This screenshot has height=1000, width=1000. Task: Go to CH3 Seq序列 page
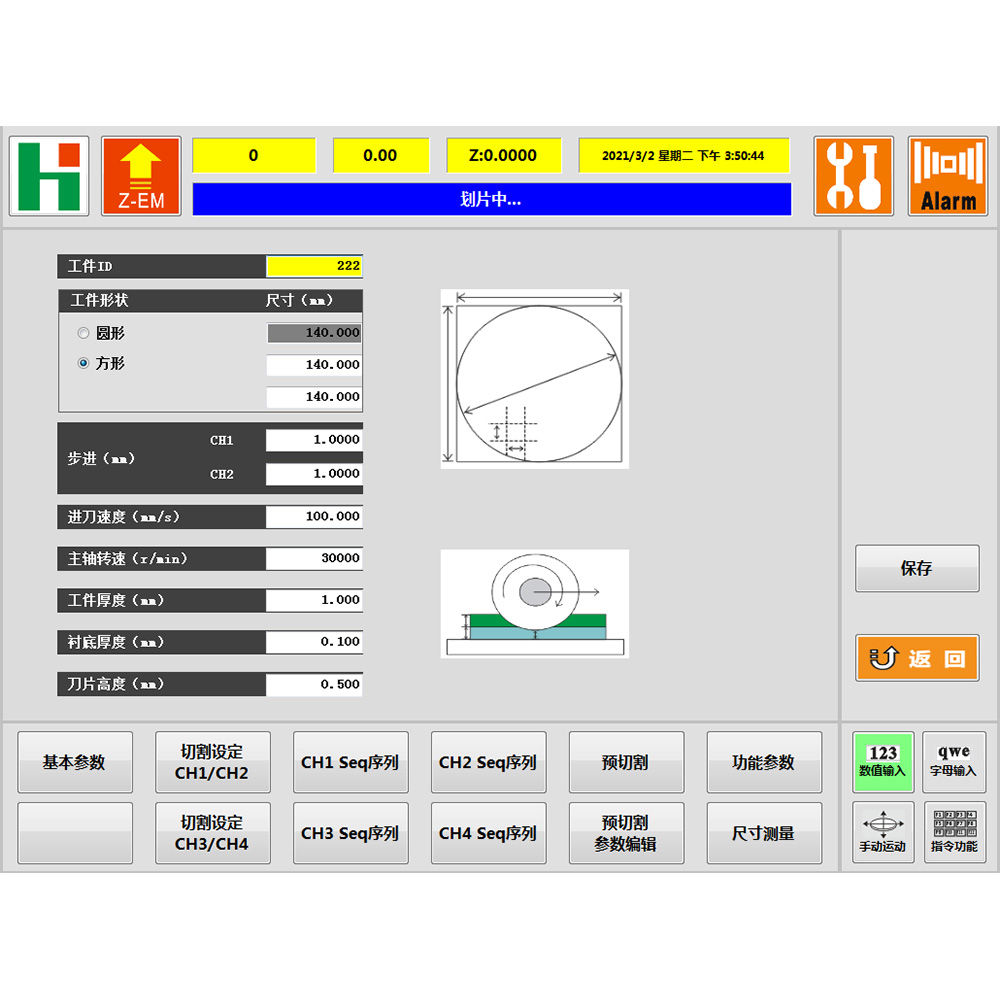coord(350,833)
